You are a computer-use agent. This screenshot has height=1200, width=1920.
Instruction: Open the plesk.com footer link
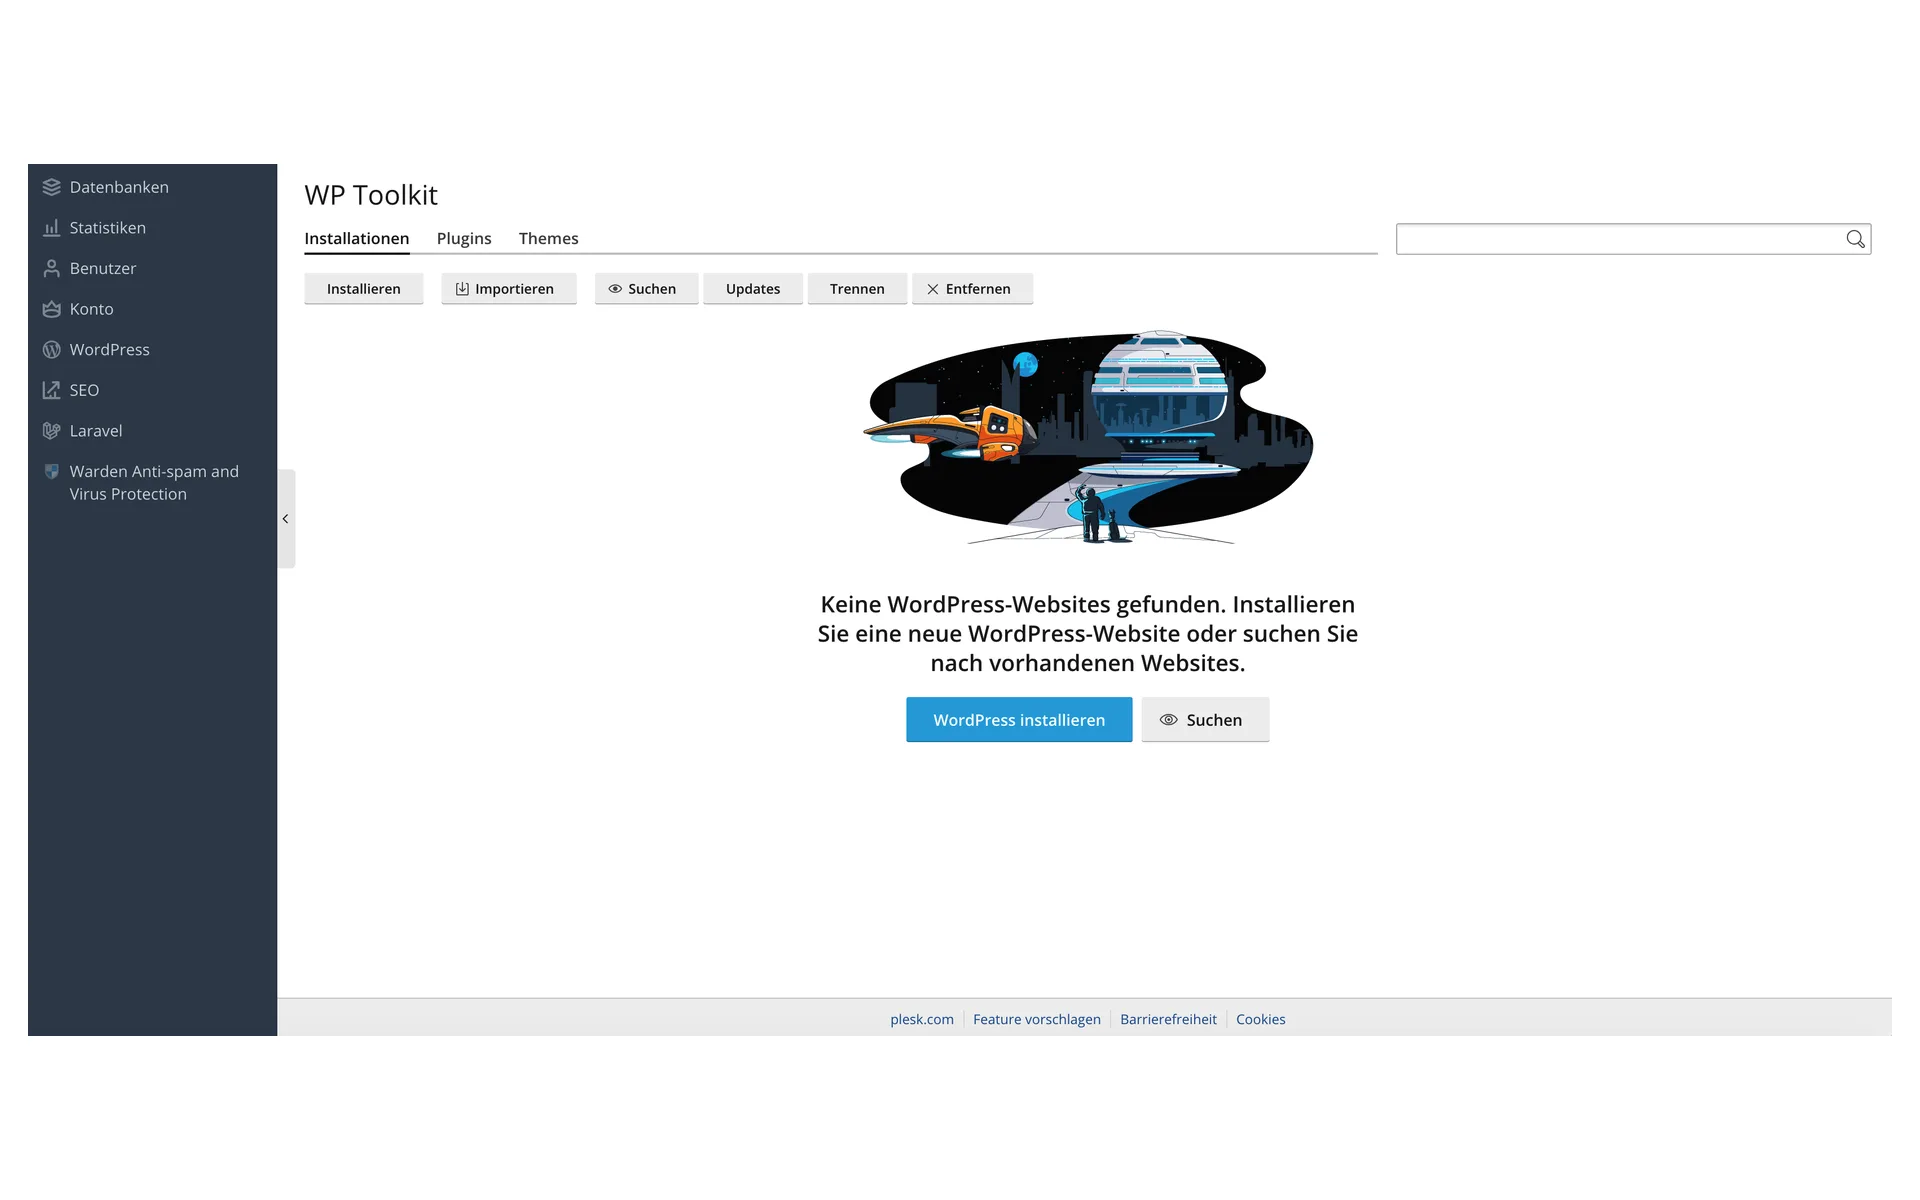point(922,1019)
